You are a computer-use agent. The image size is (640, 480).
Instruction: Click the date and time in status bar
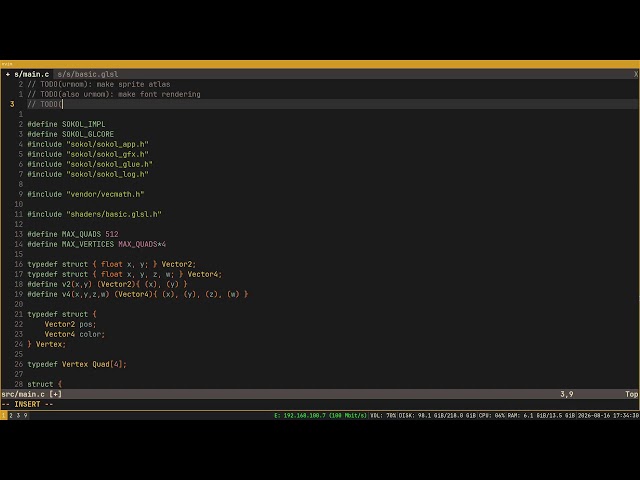[608, 416]
